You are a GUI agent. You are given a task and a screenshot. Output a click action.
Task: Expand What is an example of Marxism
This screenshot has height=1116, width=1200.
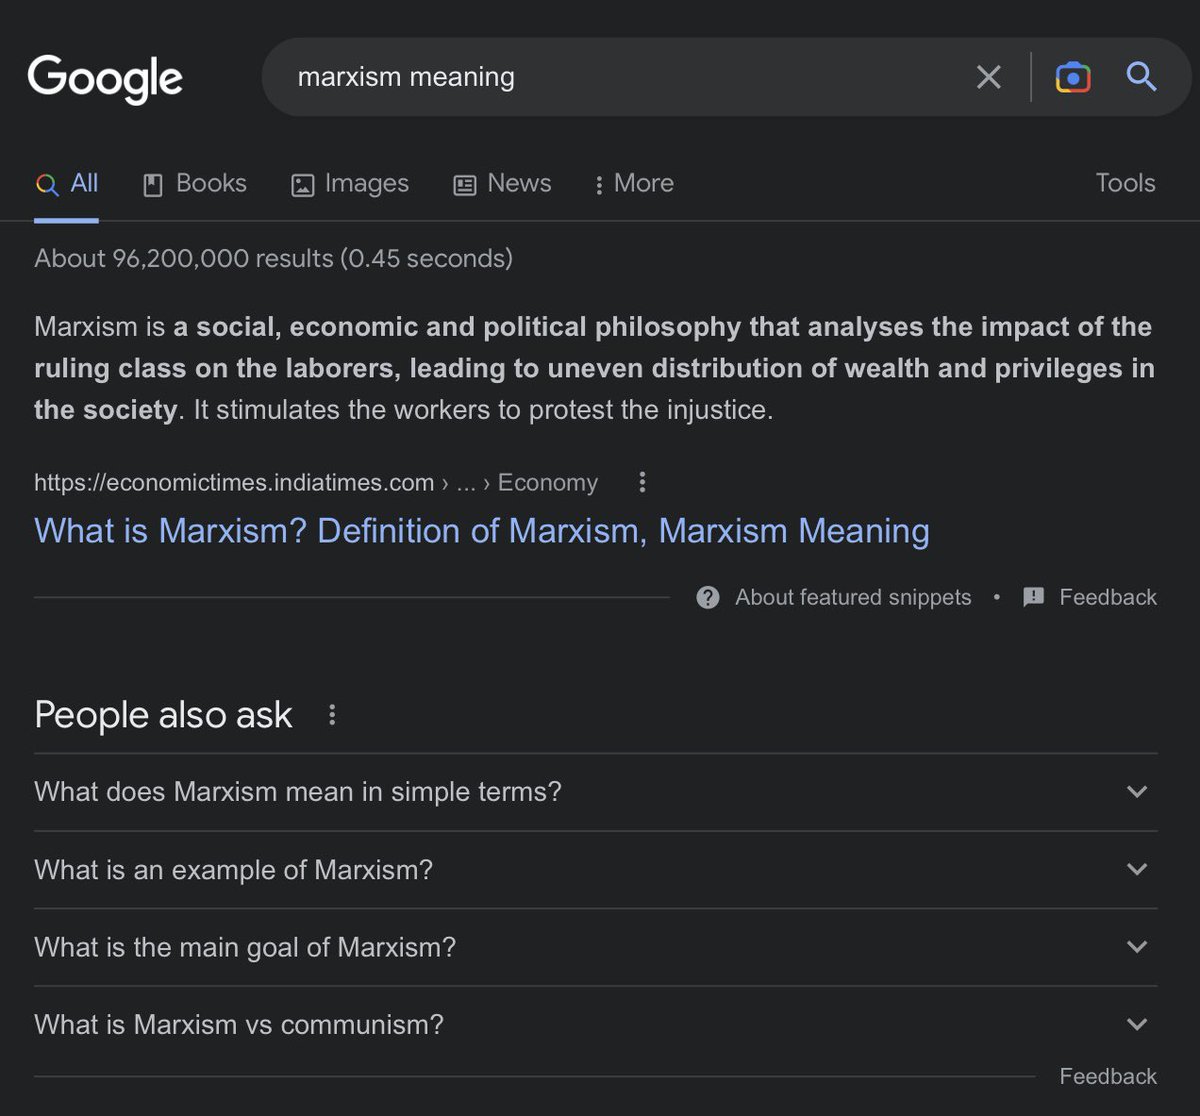pyautogui.click(x=596, y=870)
